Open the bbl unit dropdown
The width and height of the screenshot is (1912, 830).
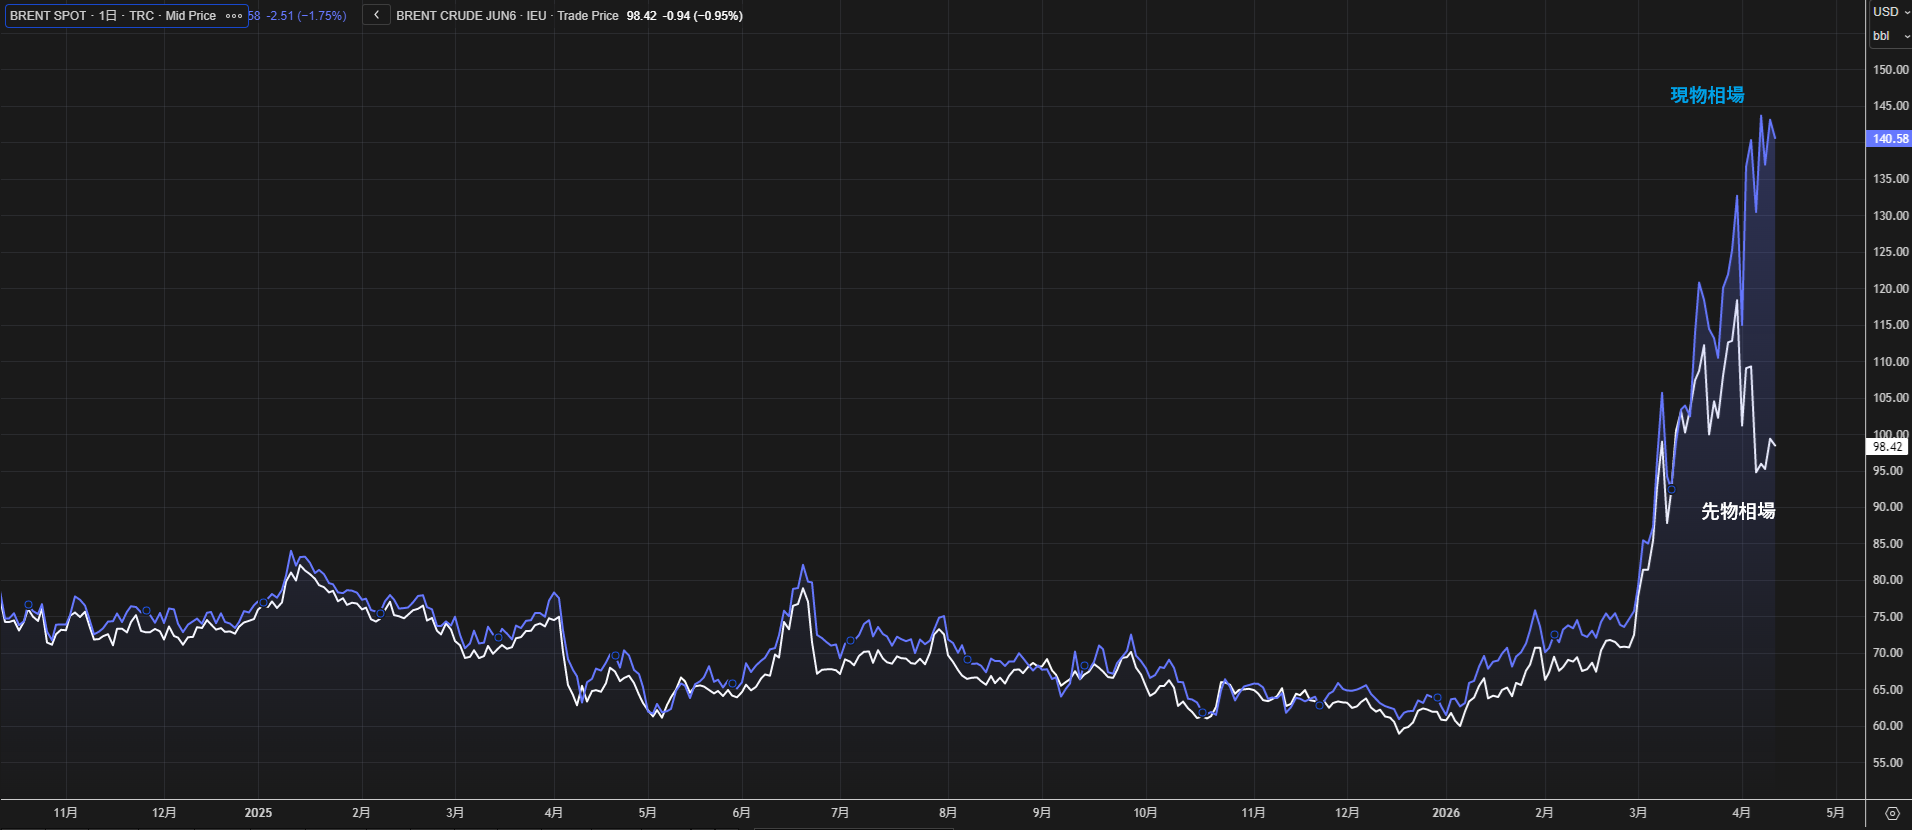[x=1890, y=36]
